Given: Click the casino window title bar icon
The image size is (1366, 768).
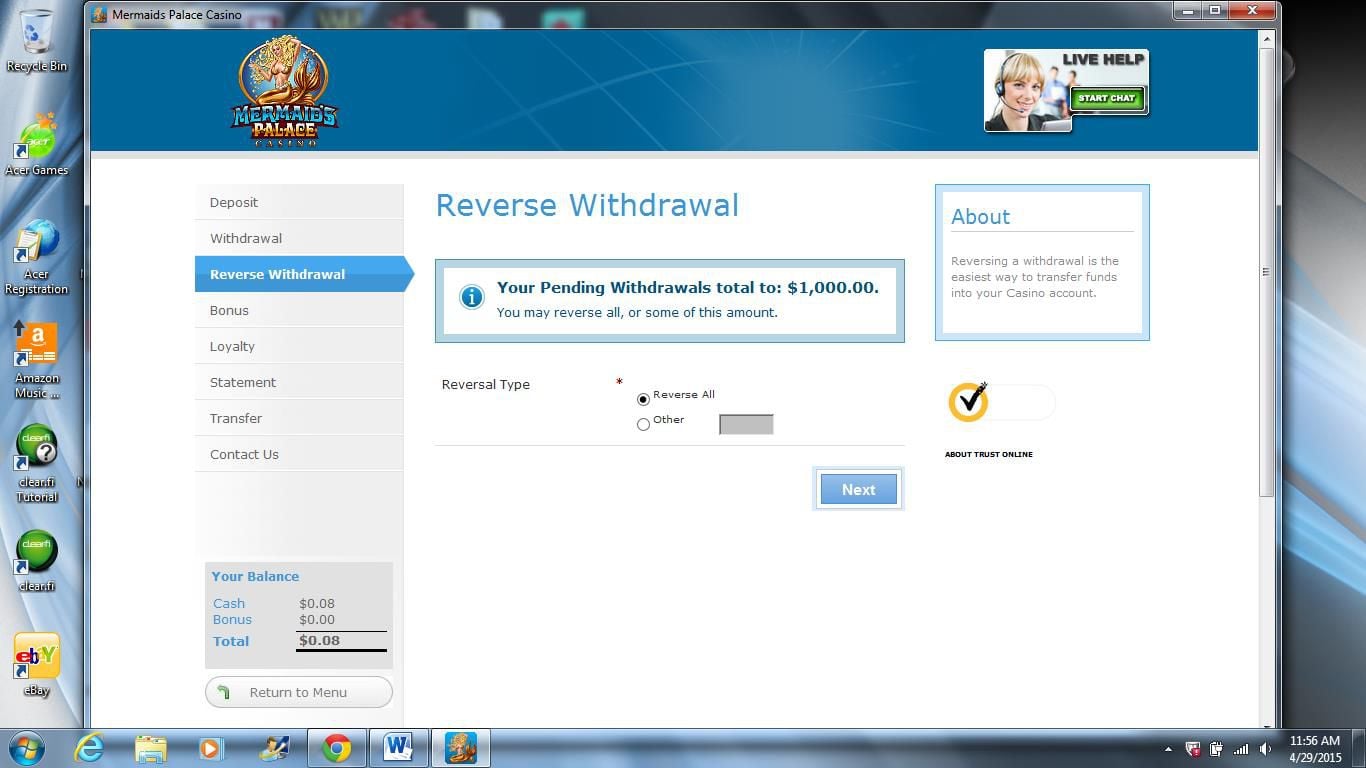Looking at the screenshot, I should point(99,15).
